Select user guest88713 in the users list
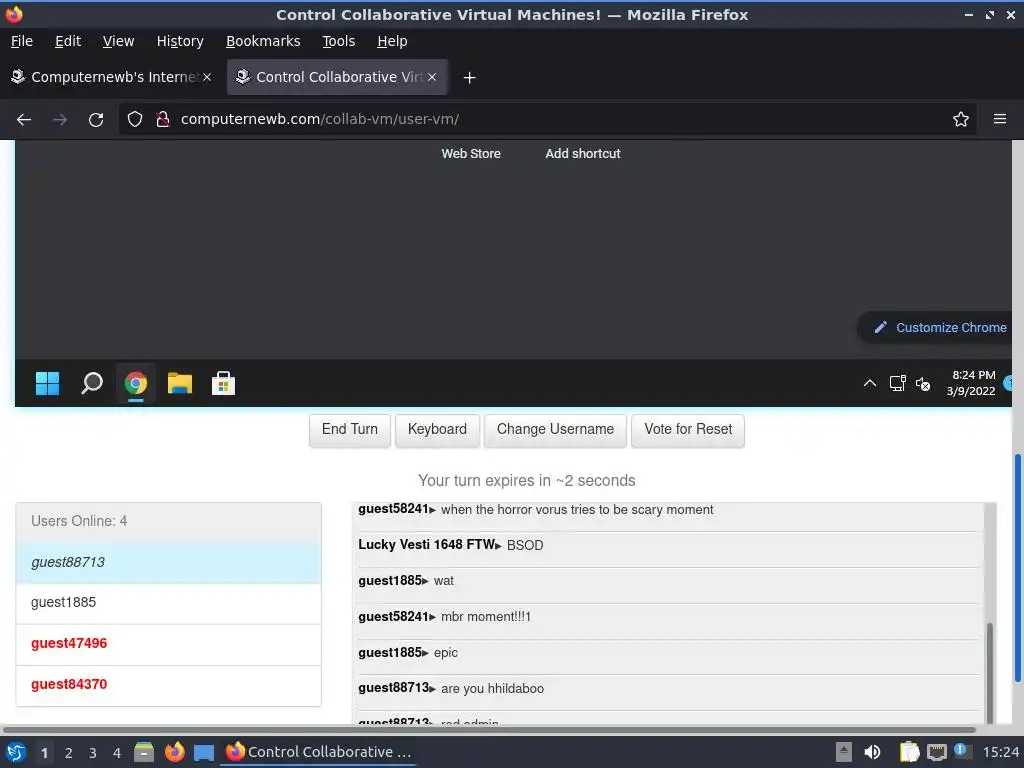1024x768 pixels. [168, 562]
